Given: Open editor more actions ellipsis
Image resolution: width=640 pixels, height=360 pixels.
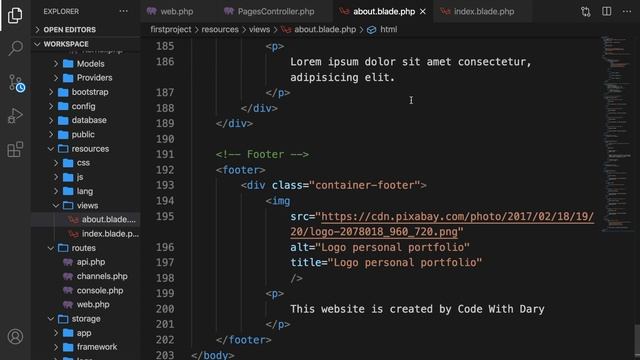Looking at the screenshot, I should click(627, 11).
